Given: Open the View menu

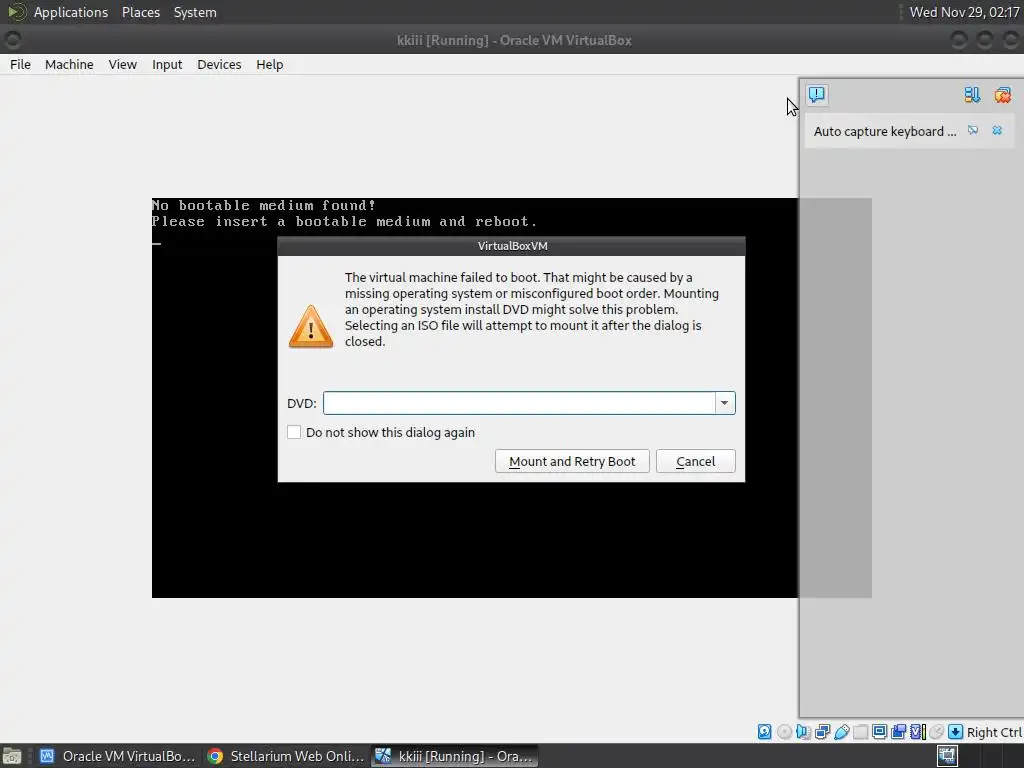Looking at the screenshot, I should click(x=122, y=65).
